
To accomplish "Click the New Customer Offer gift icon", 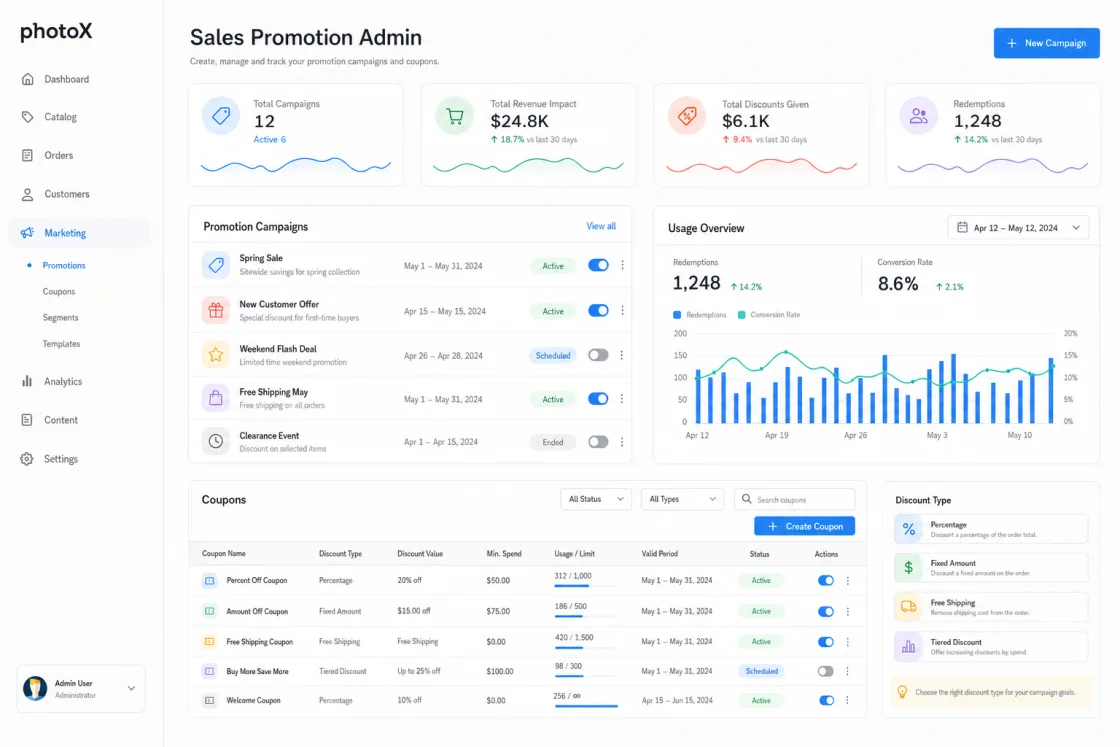I will [x=216, y=311].
